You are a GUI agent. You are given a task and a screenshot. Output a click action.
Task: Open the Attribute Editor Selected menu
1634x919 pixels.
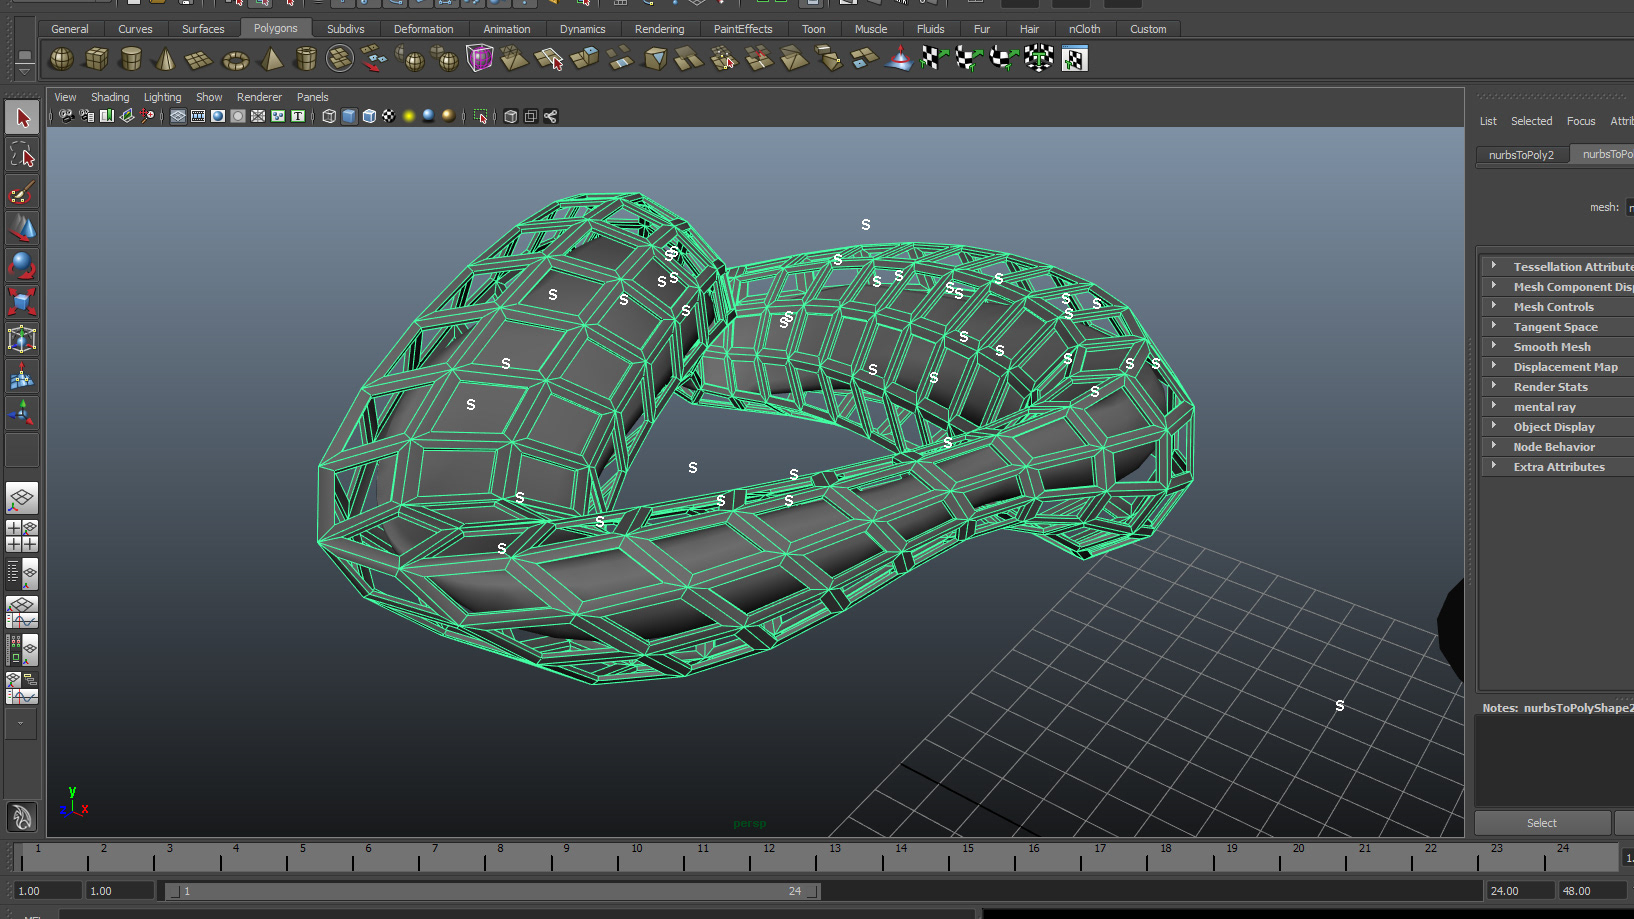coord(1531,121)
